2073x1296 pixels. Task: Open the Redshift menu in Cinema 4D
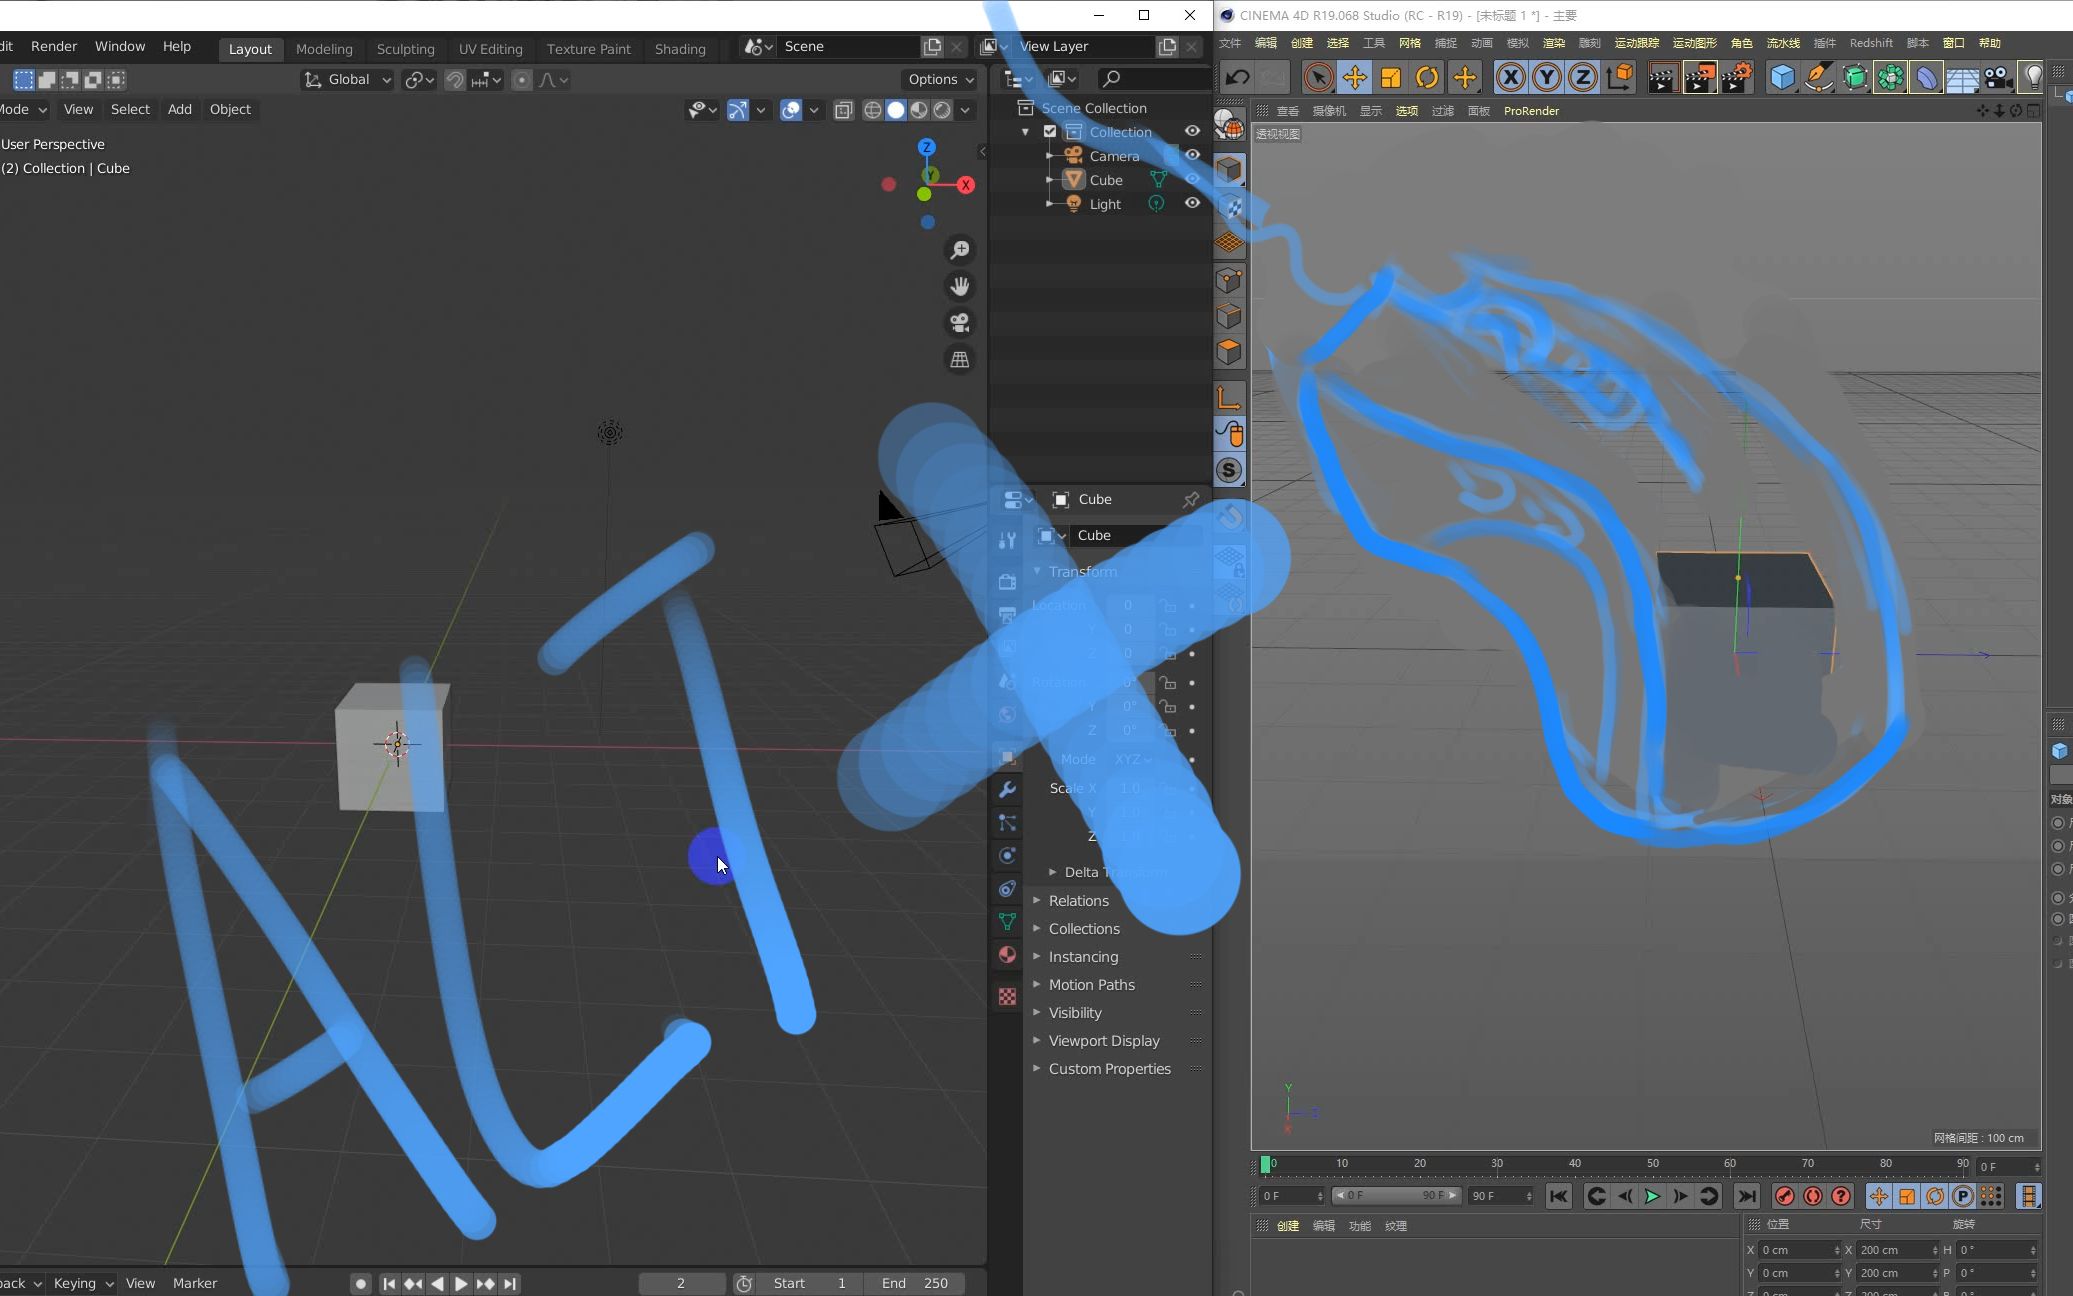pos(1870,43)
